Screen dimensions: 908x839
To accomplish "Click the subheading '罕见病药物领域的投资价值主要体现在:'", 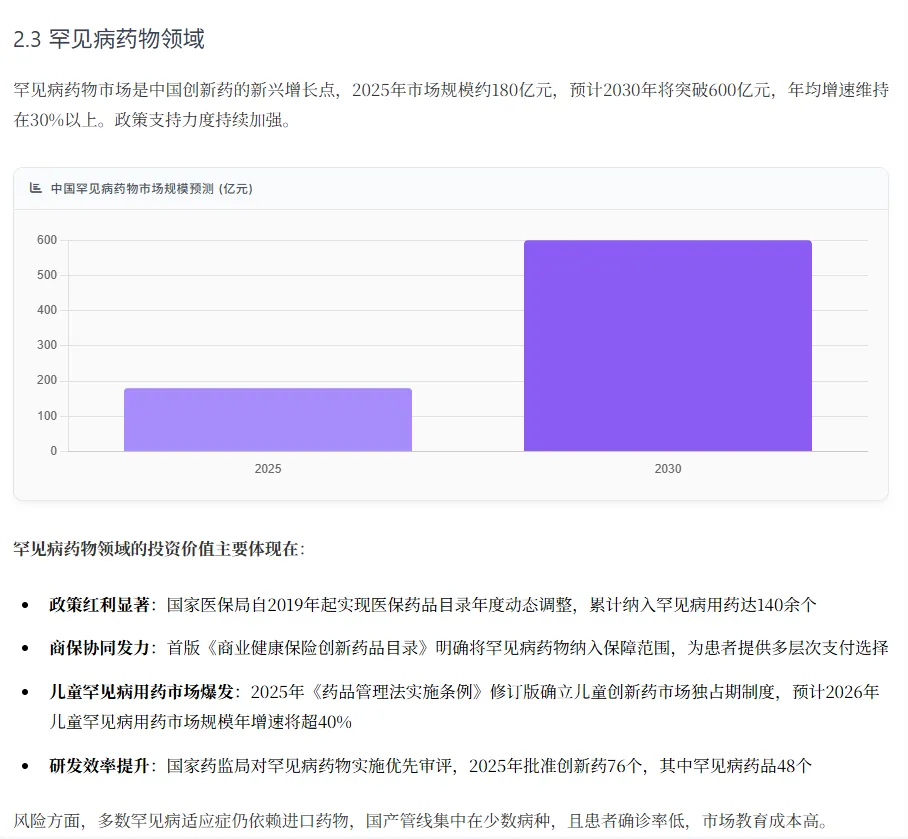I will pos(159,549).
